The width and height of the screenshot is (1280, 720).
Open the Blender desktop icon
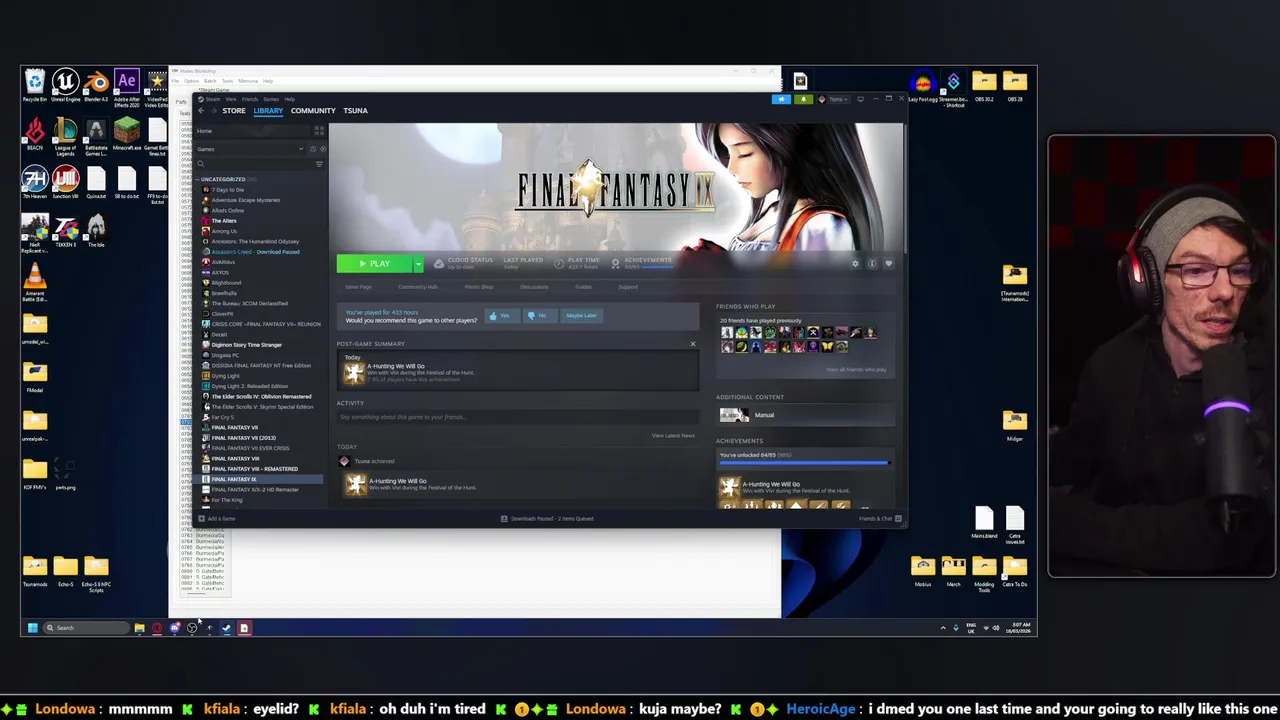pos(96,85)
